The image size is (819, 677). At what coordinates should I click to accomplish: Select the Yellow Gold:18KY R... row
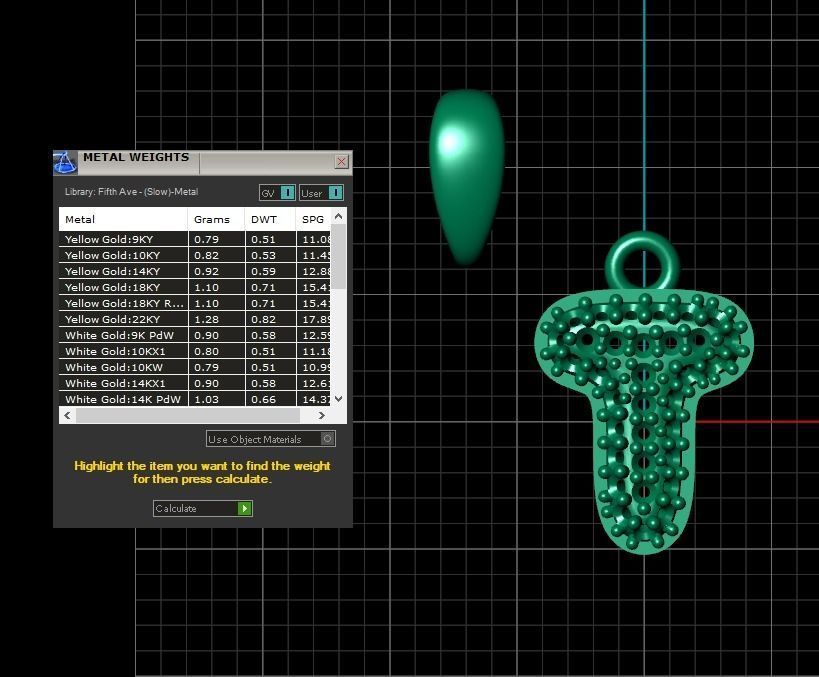click(x=195, y=303)
